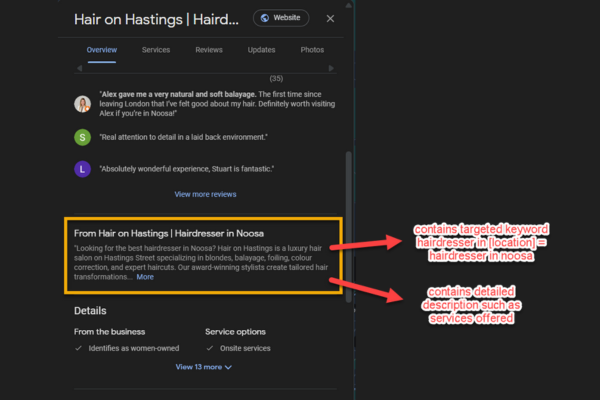Expand View 13 more details

204,367
